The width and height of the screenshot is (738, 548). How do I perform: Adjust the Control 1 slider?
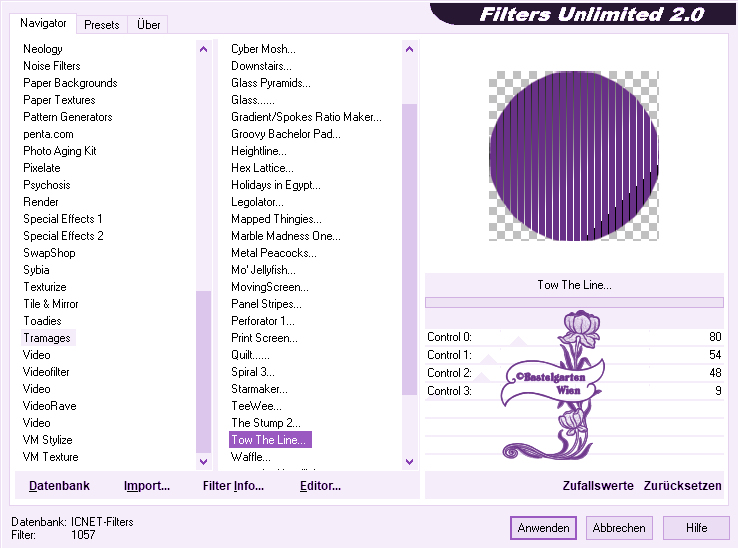489,359
